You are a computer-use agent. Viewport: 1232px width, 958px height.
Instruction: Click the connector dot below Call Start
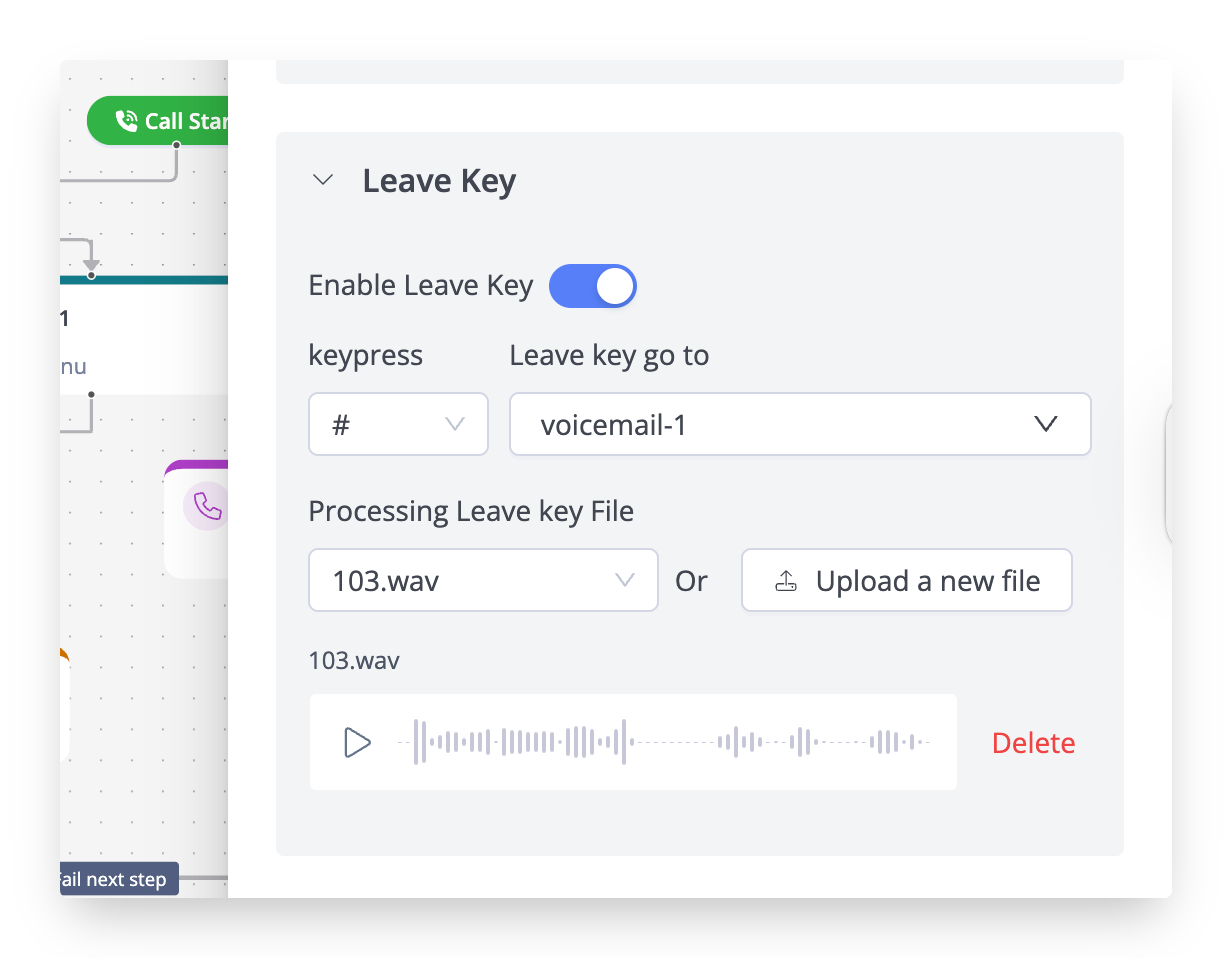(176, 145)
